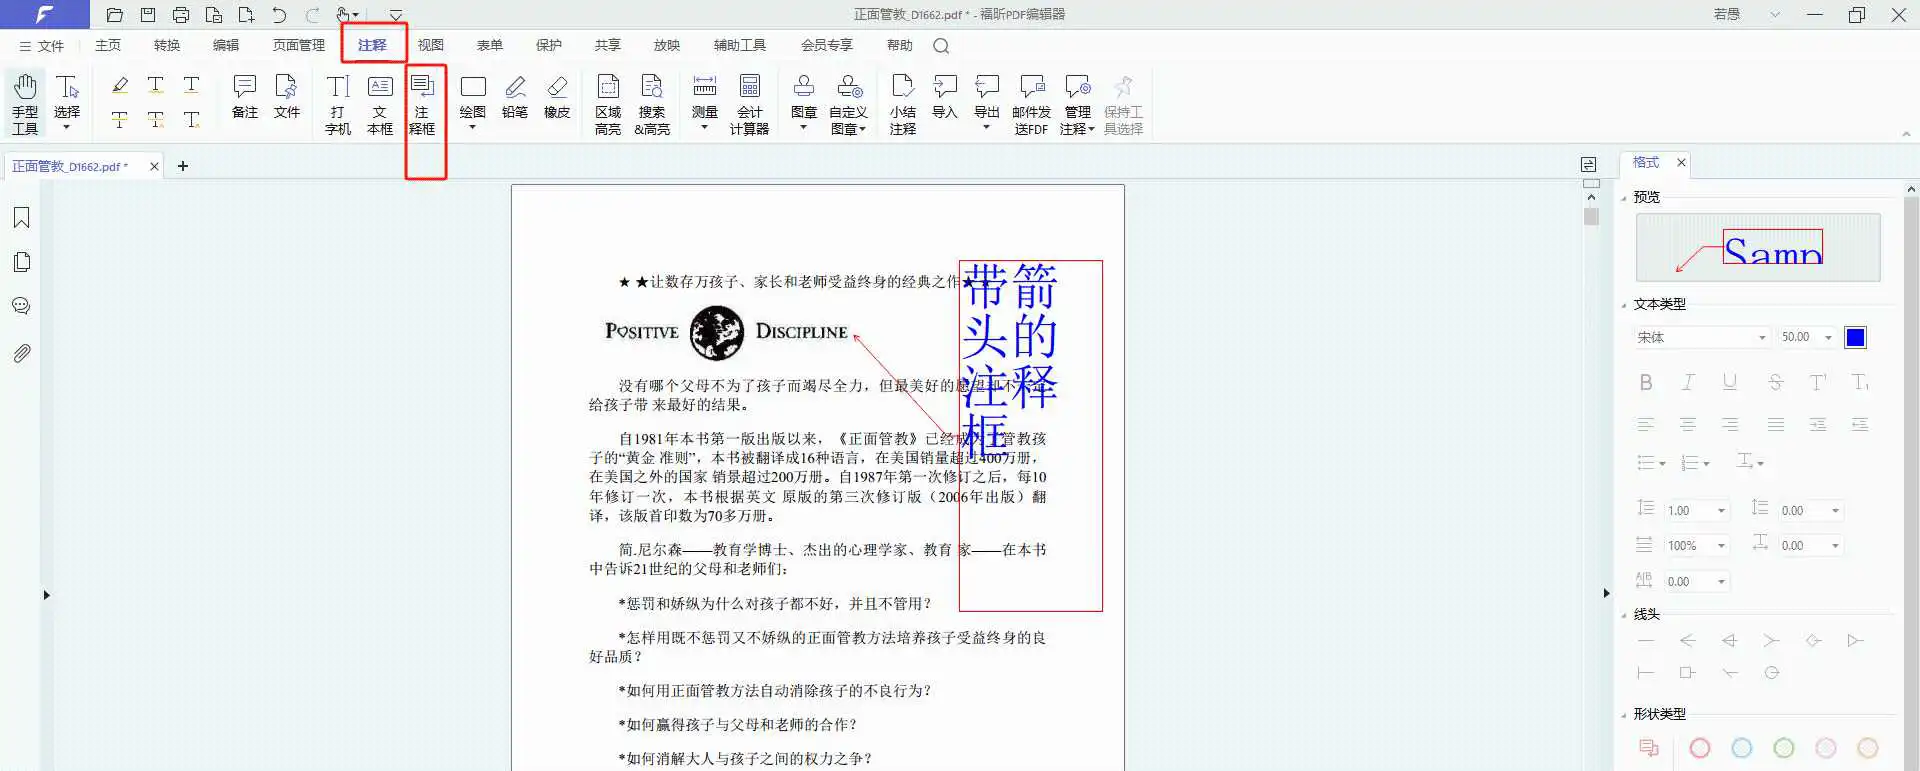Select the Typewriter tool (打字机)

(338, 103)
